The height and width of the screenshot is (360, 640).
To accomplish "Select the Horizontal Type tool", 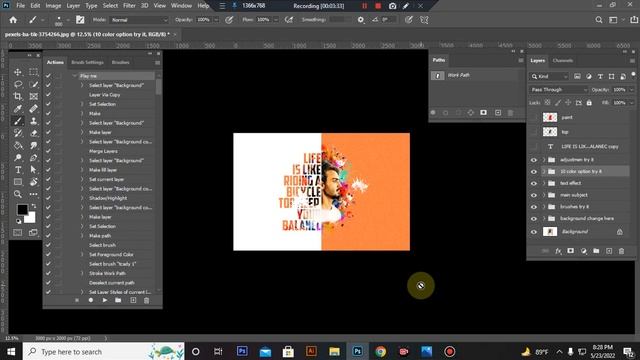I will [18, 169].
